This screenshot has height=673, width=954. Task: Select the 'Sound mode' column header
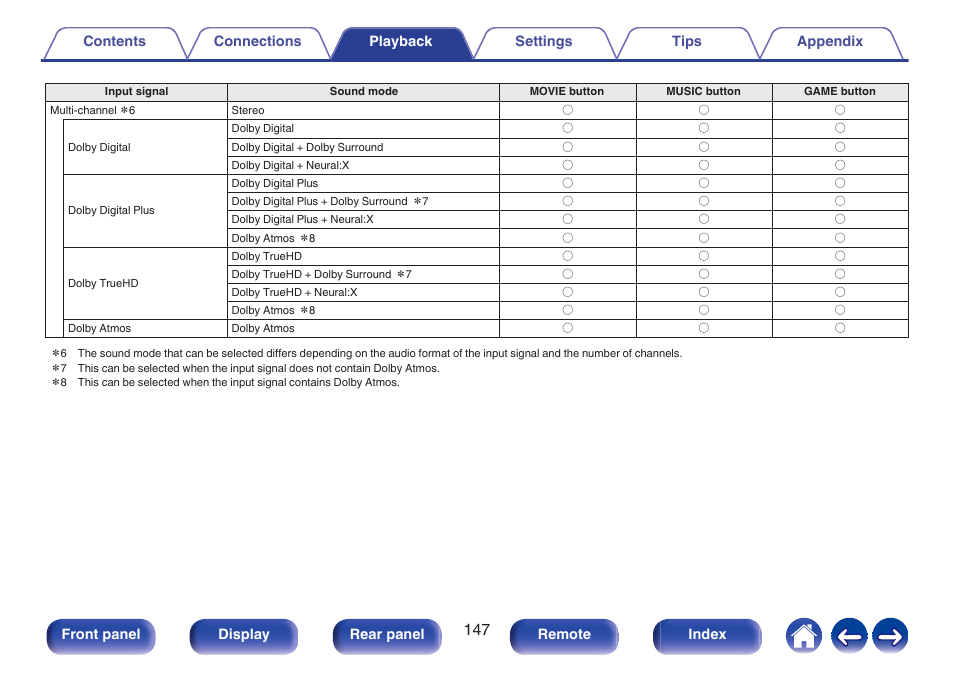point(363,92)
